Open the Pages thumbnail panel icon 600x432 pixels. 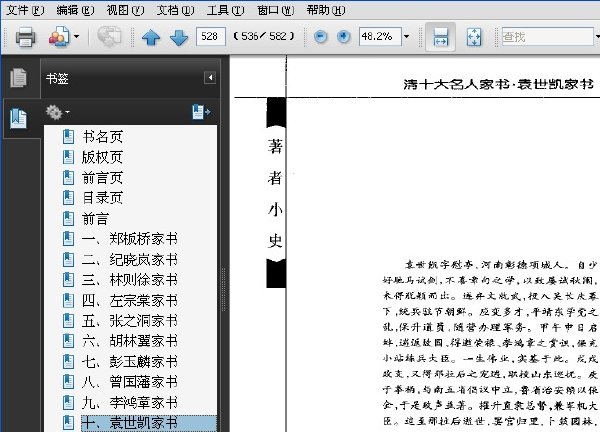pyautogui.click(x=18, y=78)
